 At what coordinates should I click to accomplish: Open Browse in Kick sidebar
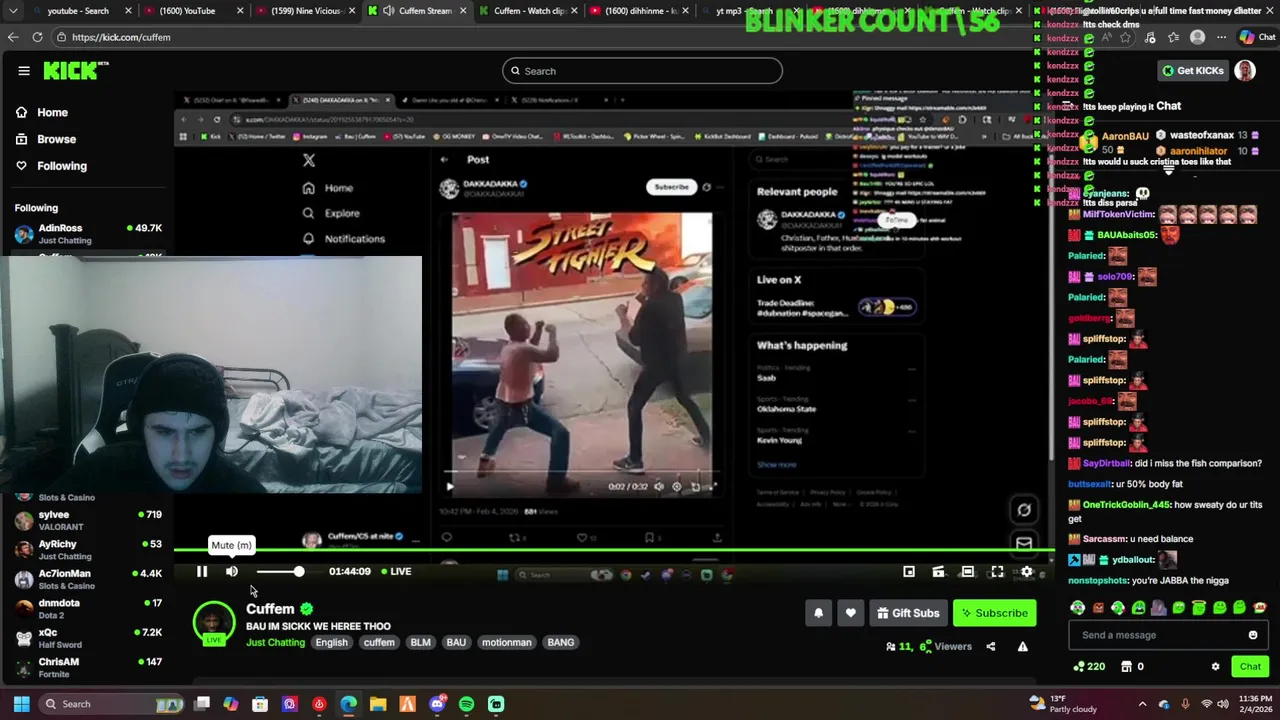pyautogui.click(x=46, y=139)
